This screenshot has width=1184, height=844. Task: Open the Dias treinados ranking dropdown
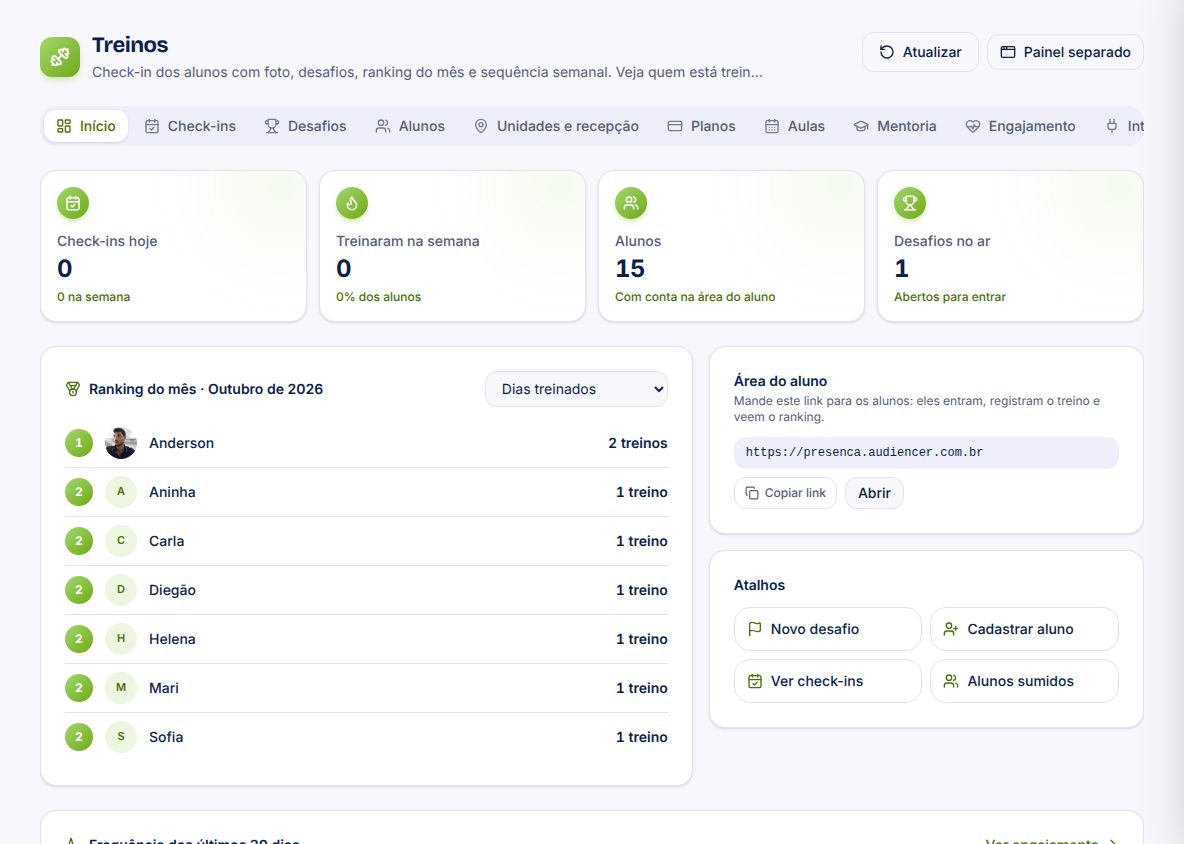576,389
